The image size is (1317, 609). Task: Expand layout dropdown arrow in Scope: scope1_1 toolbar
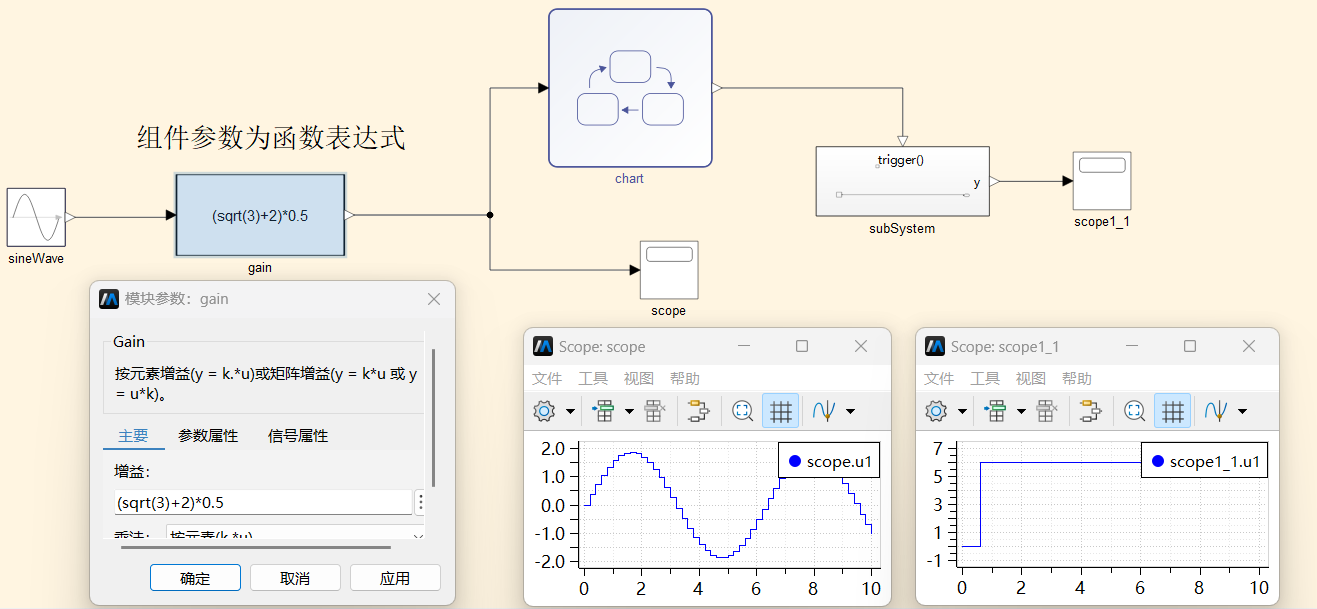click(x=1021, y=411)
